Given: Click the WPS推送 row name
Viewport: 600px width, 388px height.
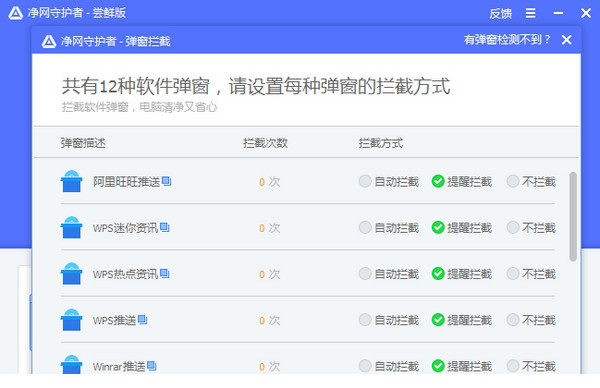Looking at the screenshot, I should pos(114,320).
